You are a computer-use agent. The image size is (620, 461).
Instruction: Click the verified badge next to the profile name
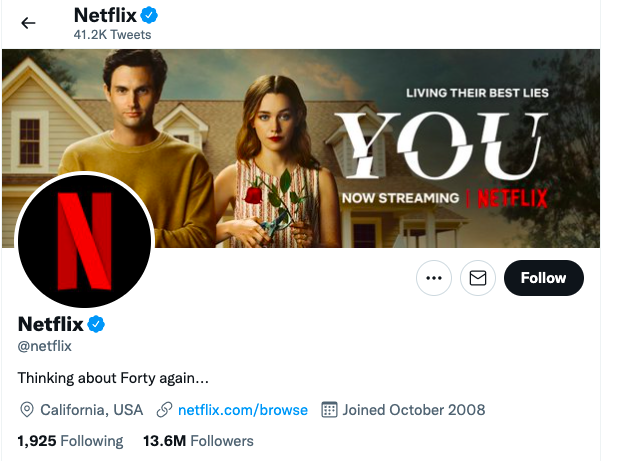point(97,324)
